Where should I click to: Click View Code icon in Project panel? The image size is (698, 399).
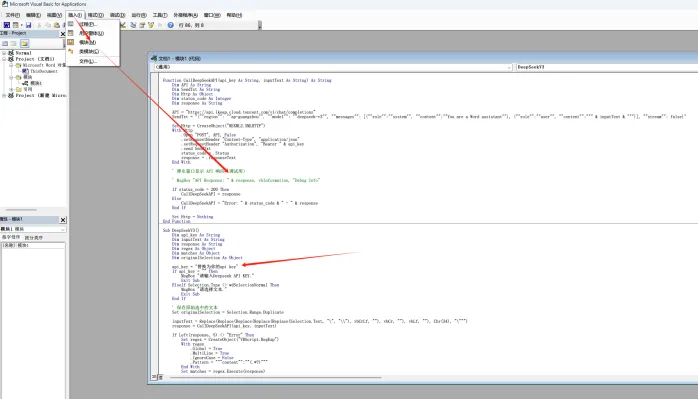[5, 43]
